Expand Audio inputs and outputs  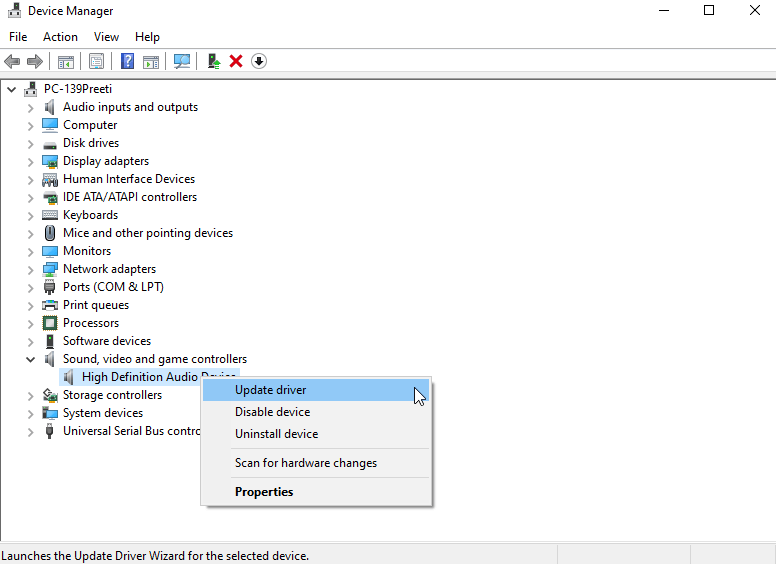point(31,108)
